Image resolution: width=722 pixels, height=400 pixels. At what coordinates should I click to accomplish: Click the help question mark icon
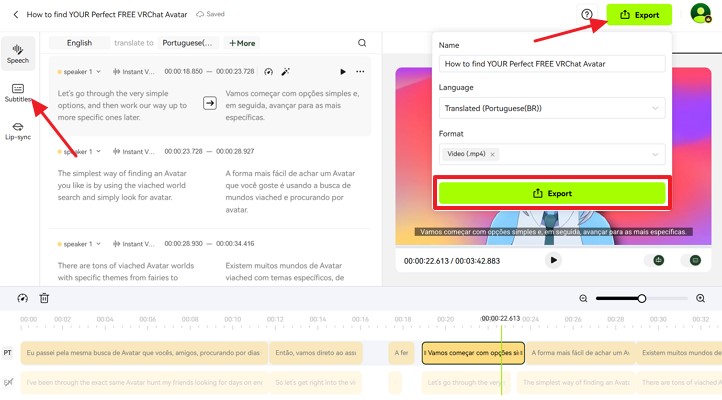coord(587,15)
